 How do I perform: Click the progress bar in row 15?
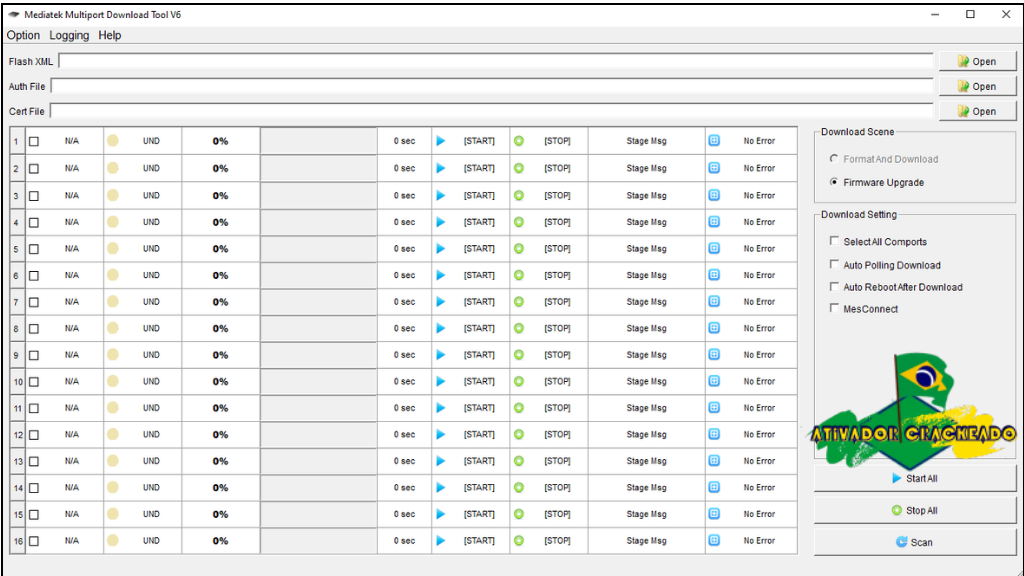tap(319, 515)
